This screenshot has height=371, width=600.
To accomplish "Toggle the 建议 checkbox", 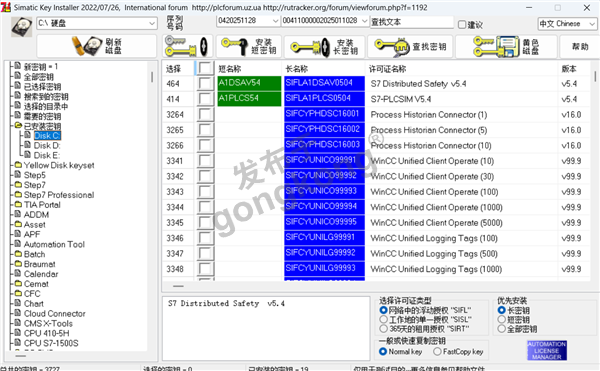I will [462, 24].
